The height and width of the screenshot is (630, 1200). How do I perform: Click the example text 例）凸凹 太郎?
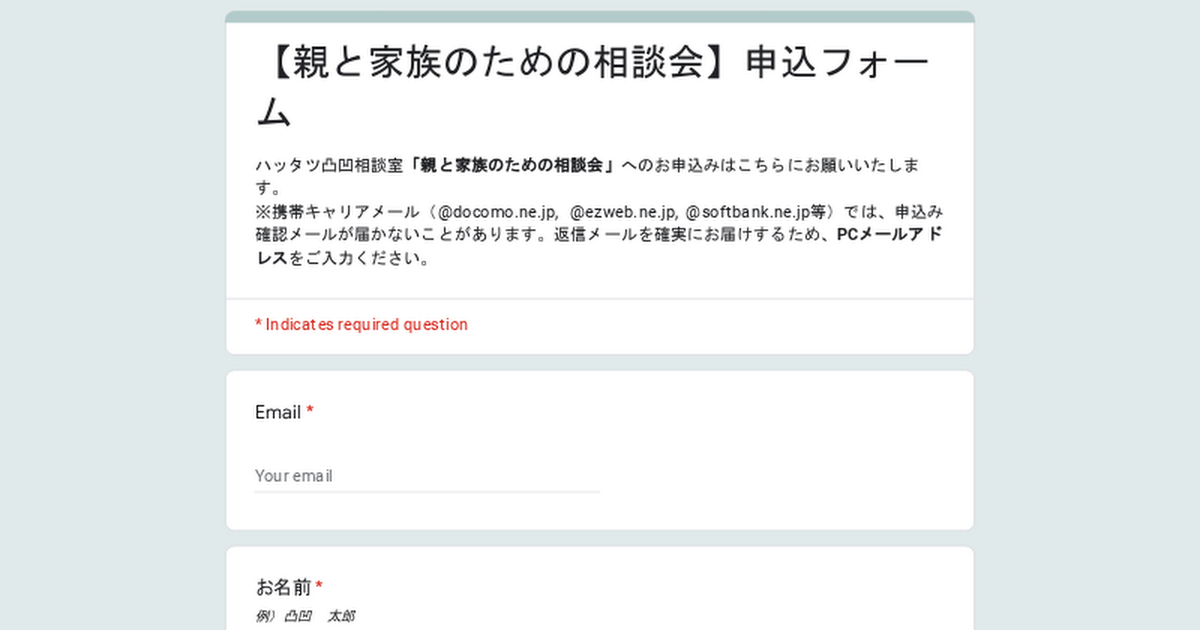pyautogui.click(x=305, y=616)
